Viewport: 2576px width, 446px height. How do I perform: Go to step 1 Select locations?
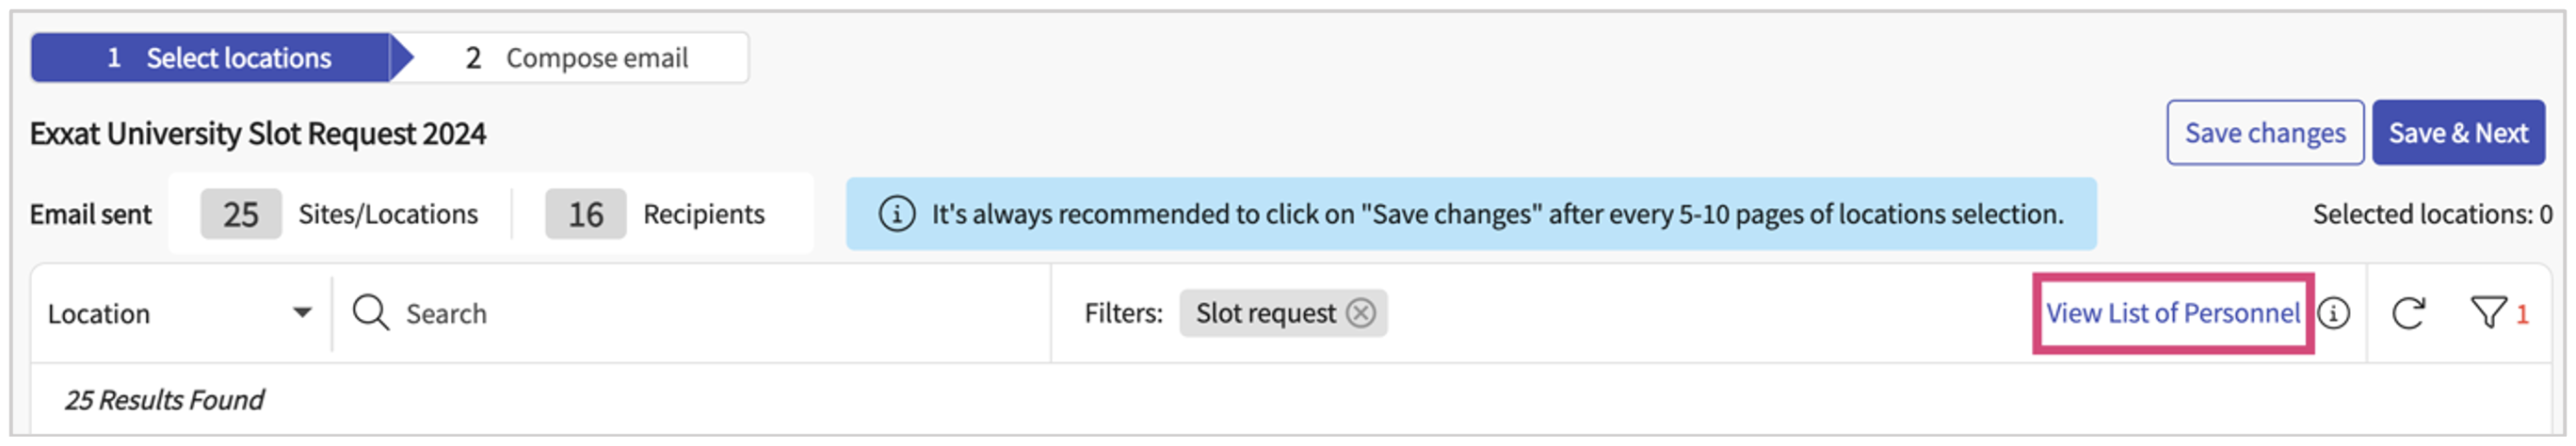pyautogui.click(x=218, y=58)
